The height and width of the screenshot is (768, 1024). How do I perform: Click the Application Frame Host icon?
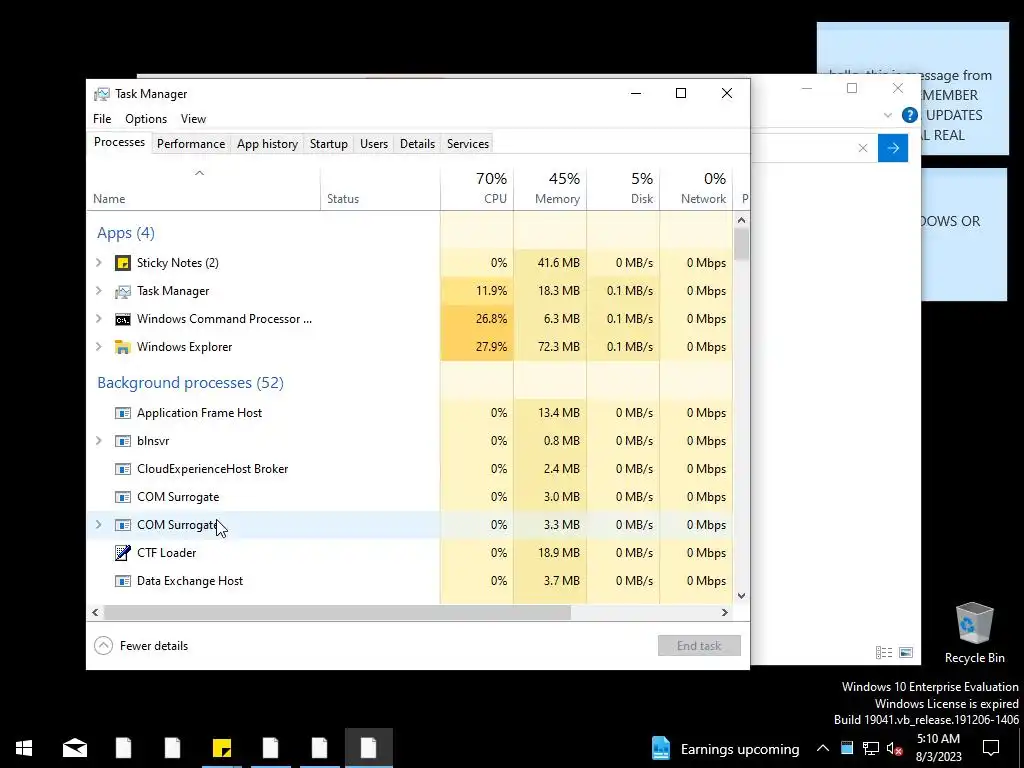click(123, 413)
